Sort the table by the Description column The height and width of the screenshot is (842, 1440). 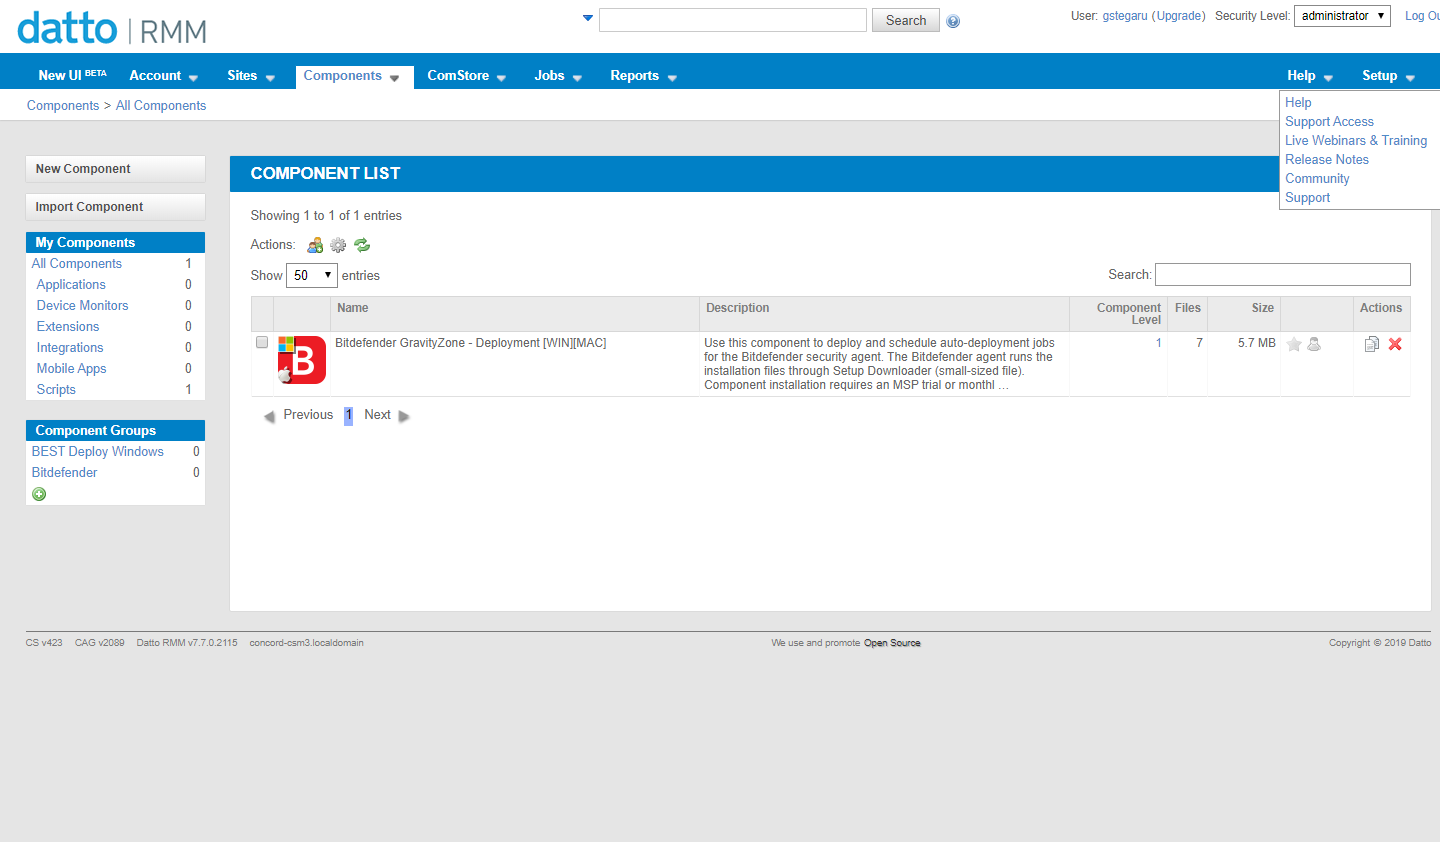point(884,314)
